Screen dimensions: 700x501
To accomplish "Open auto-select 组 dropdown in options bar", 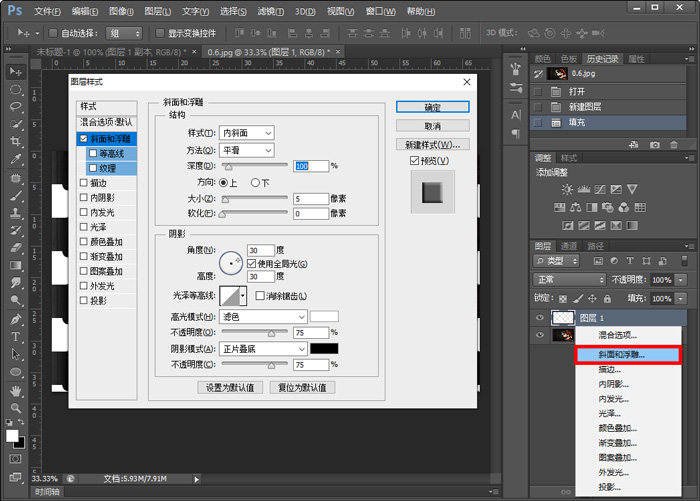I will (124, 33).
